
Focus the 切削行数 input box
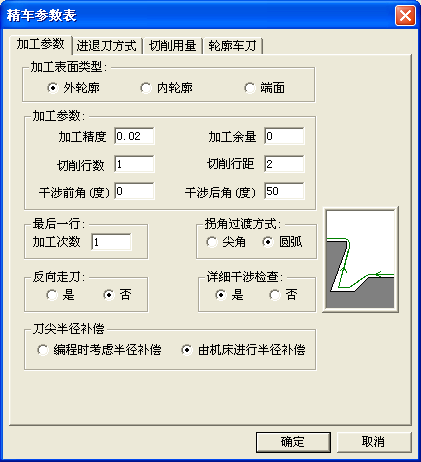tap(134, 164)
